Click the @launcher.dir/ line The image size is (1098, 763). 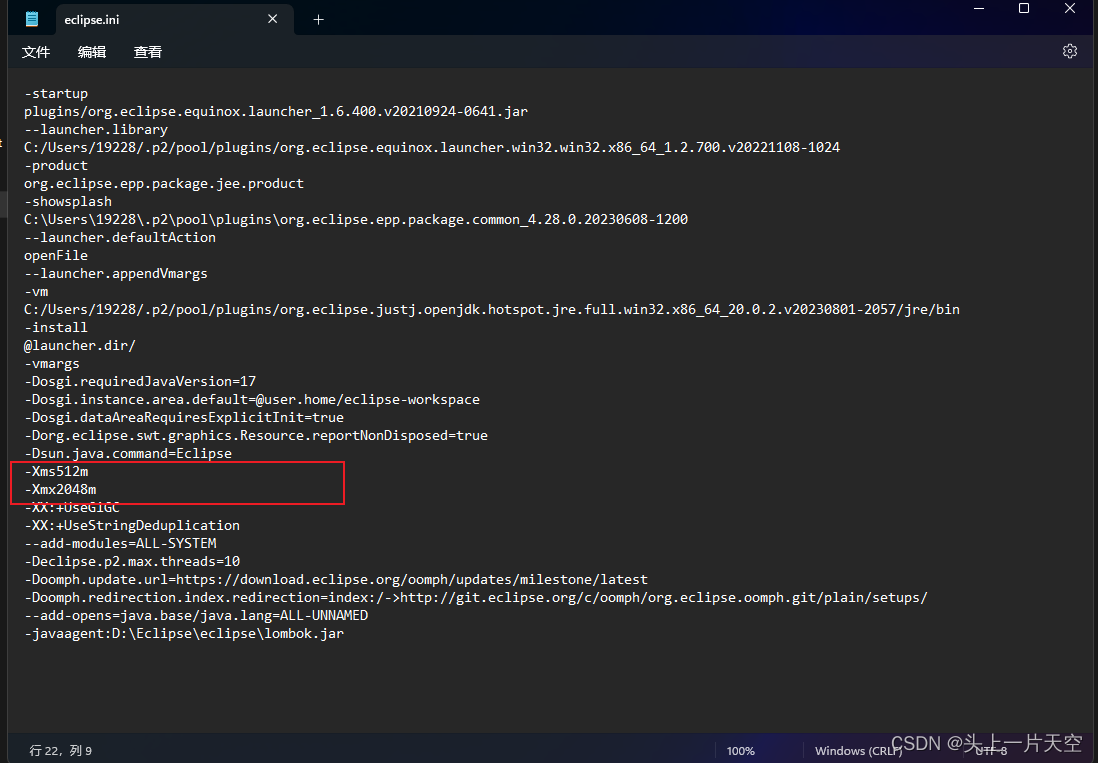80,346
